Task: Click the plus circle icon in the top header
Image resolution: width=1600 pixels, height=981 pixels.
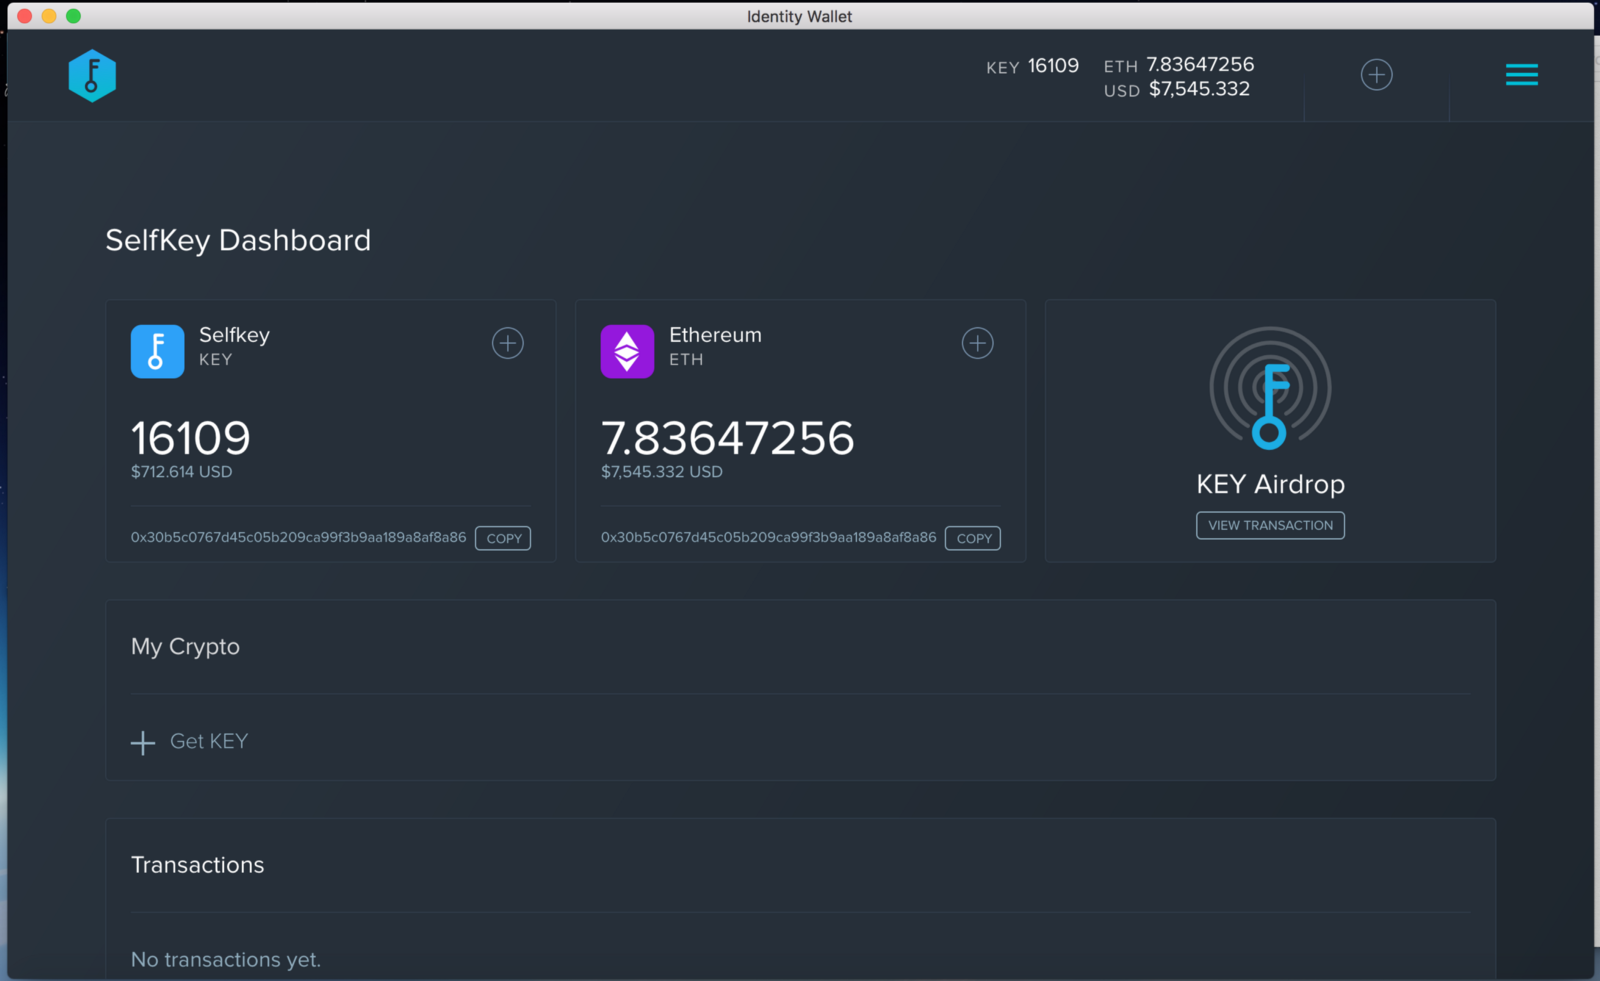Action: pyautogui.click(x=1377, y=75)
